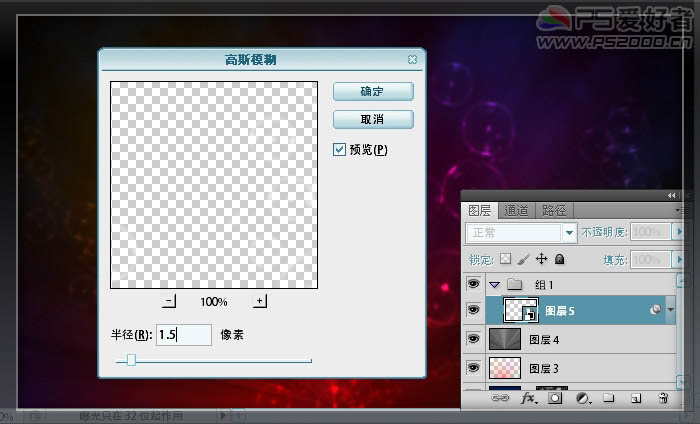Image resolution: width=700 pixels, height=424 pixels.
Task: Click the 取消 button
Action: click(372, 119)
